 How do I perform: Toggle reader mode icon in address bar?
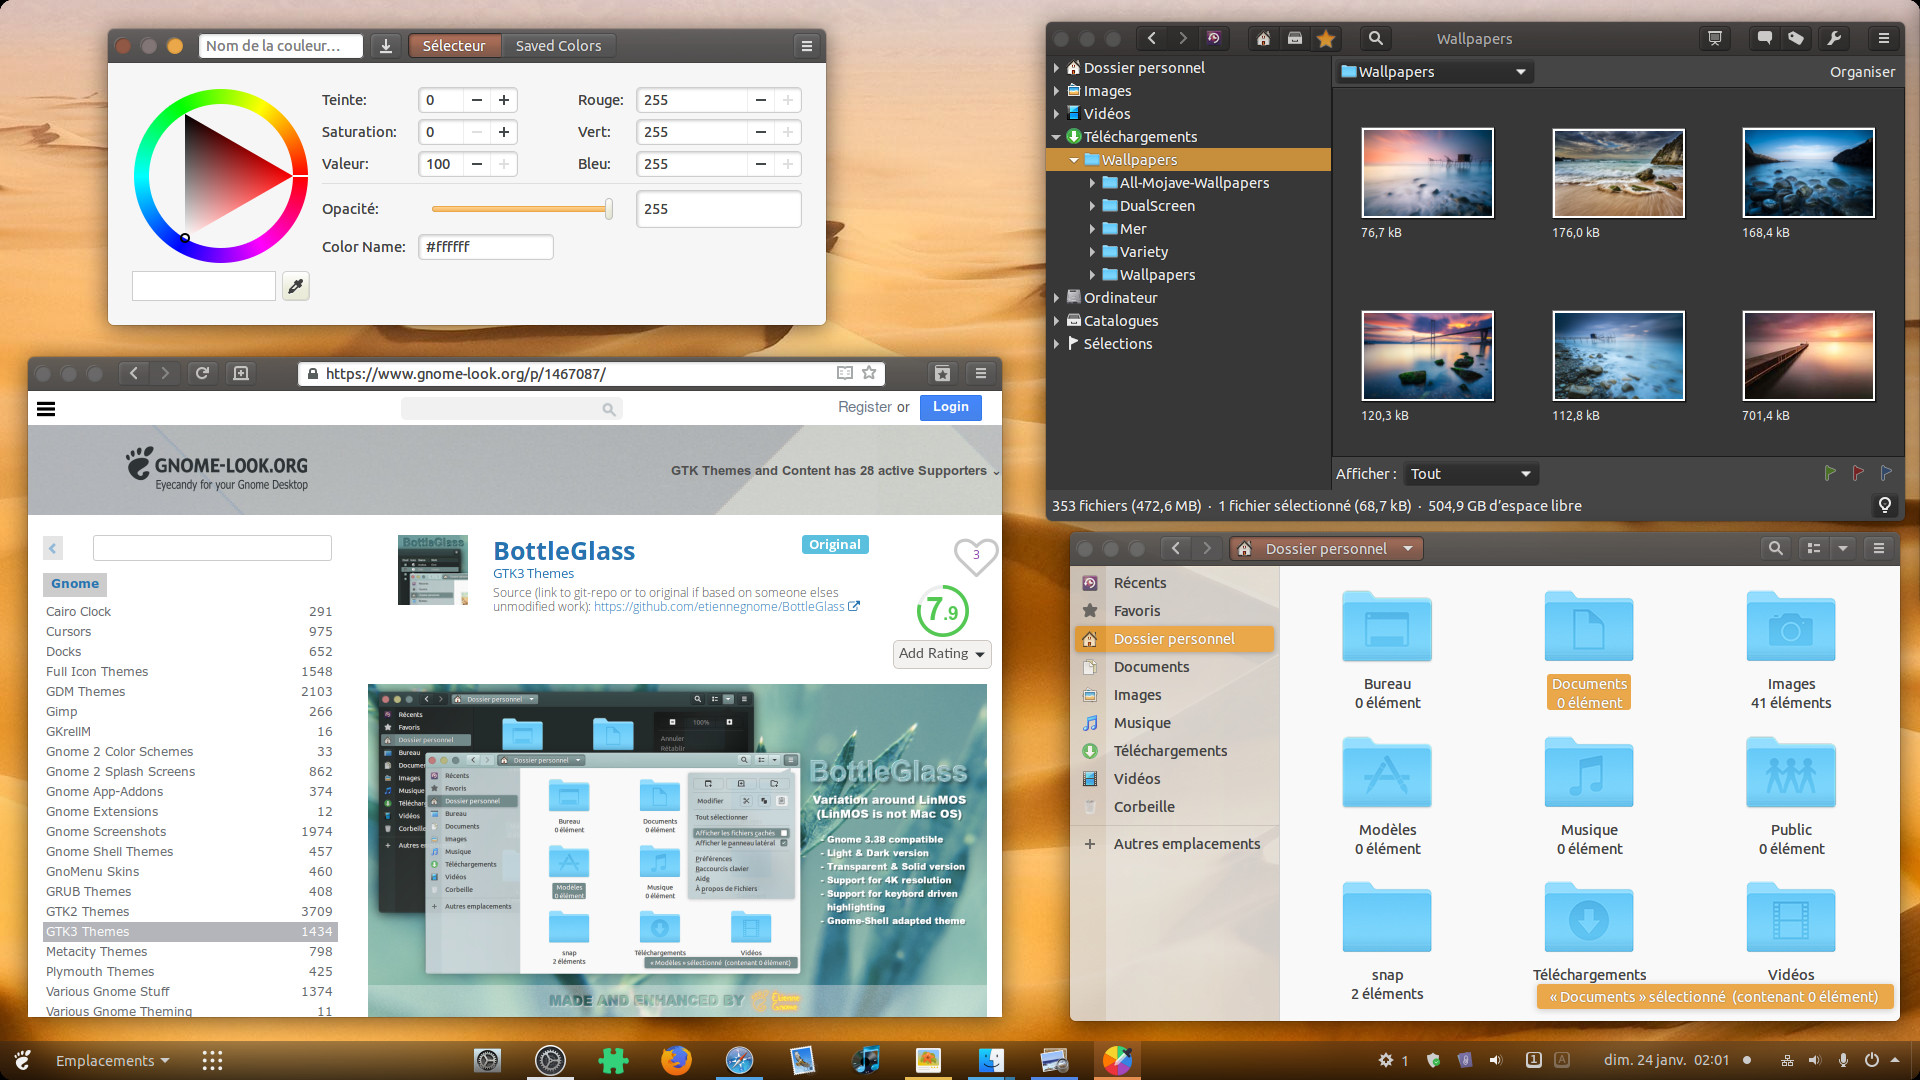(x=845, y=373)
